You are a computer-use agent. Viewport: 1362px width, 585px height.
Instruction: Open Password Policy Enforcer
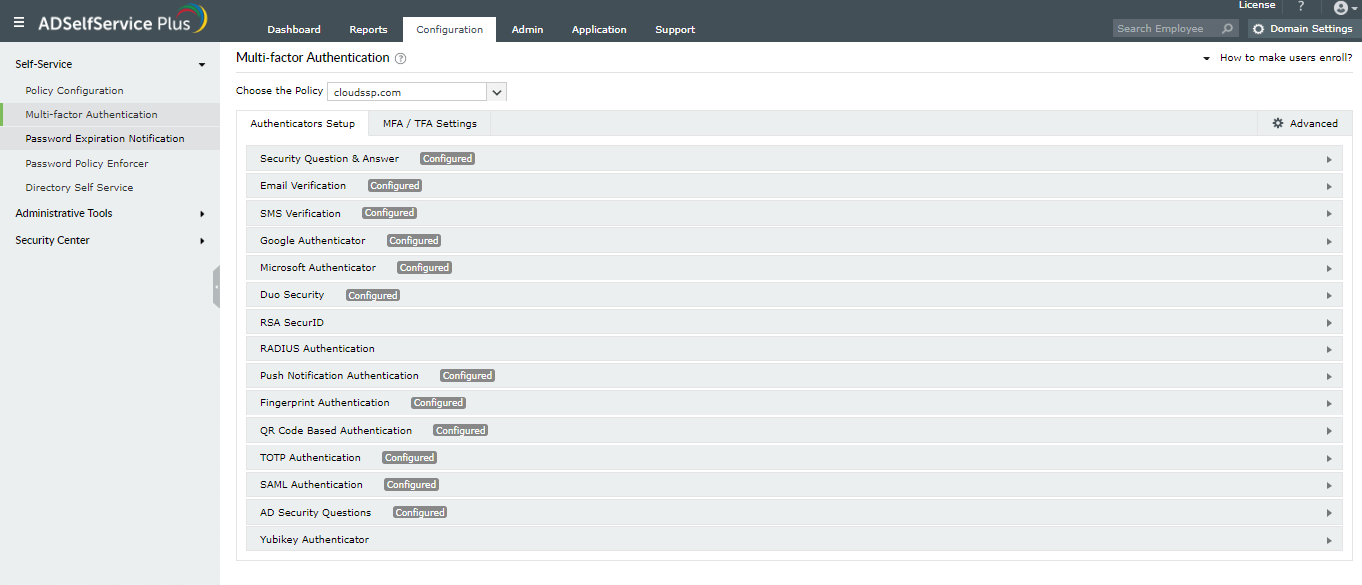tap(87, 163)
